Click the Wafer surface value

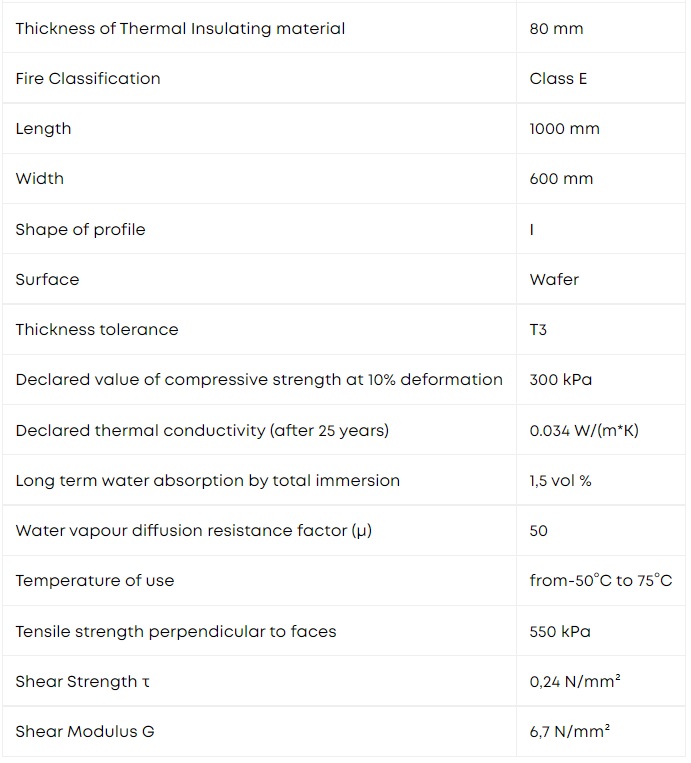554,279
